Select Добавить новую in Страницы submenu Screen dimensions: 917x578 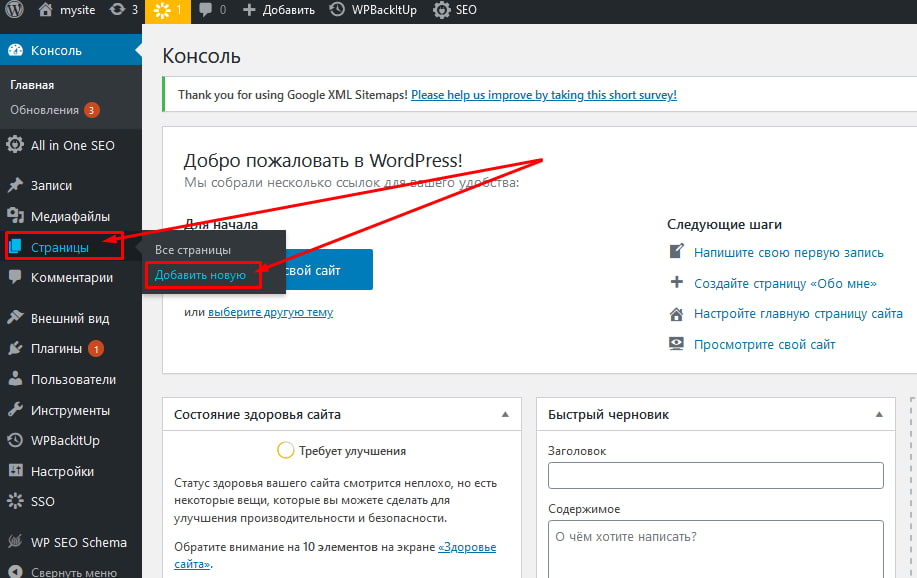click(x=200, y=275)
